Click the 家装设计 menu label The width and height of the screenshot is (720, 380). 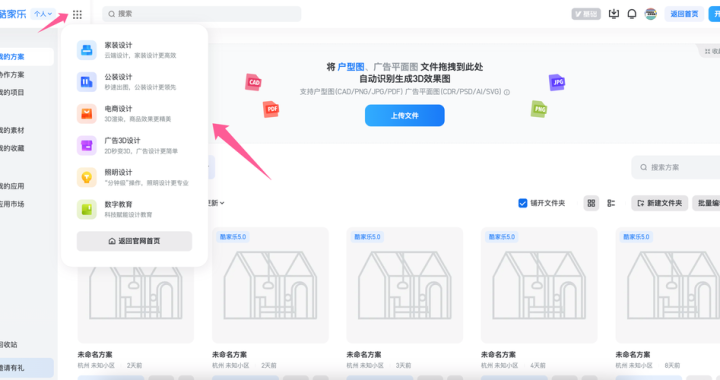[x=118, y=45]
